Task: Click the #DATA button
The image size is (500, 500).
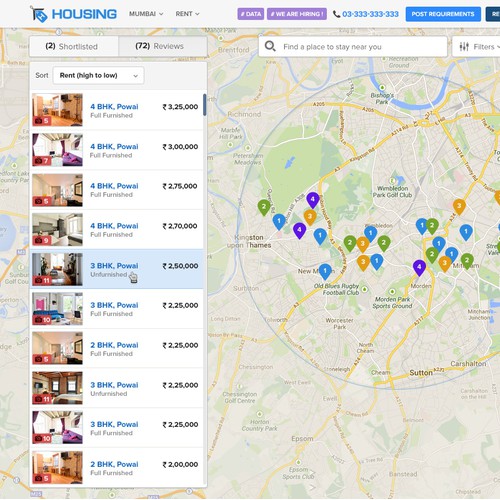Action: (x=251, y=14)
